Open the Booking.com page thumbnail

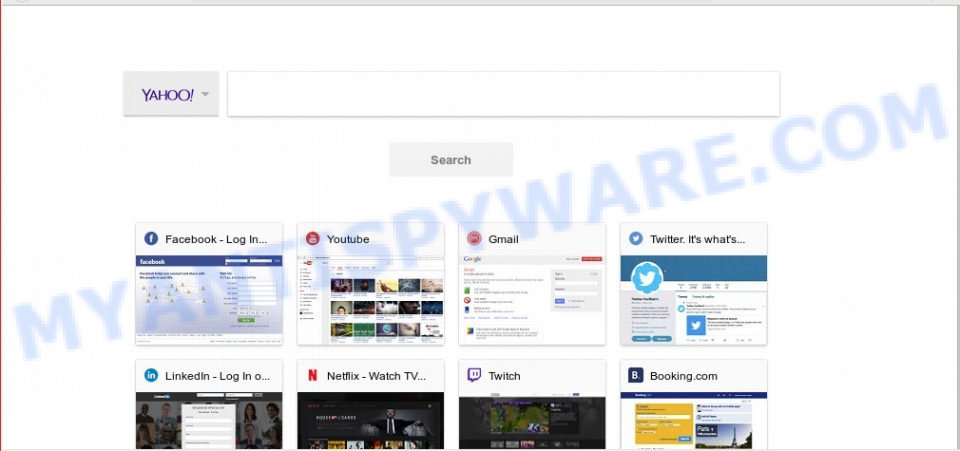(694, 420)
